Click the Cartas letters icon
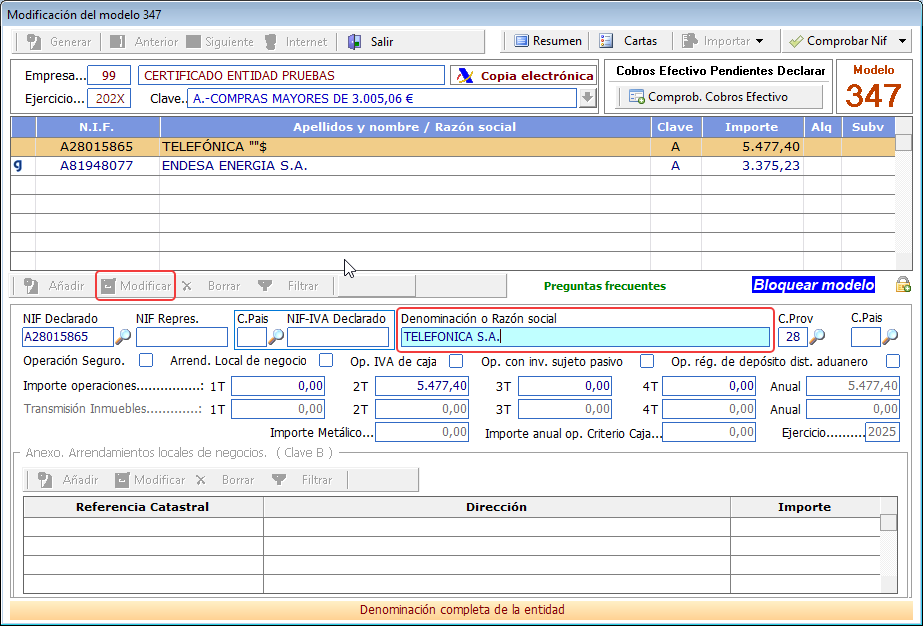Screen dimensions: 923x626 tap(606, 41)
